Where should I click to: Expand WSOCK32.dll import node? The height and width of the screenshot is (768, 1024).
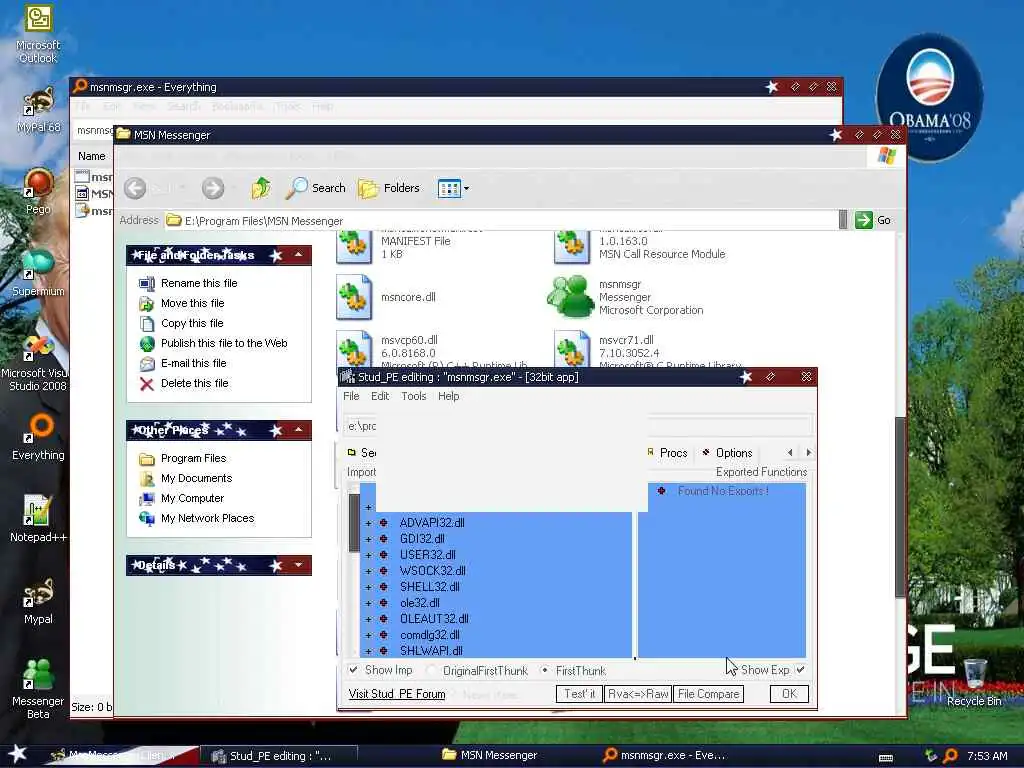368,571
